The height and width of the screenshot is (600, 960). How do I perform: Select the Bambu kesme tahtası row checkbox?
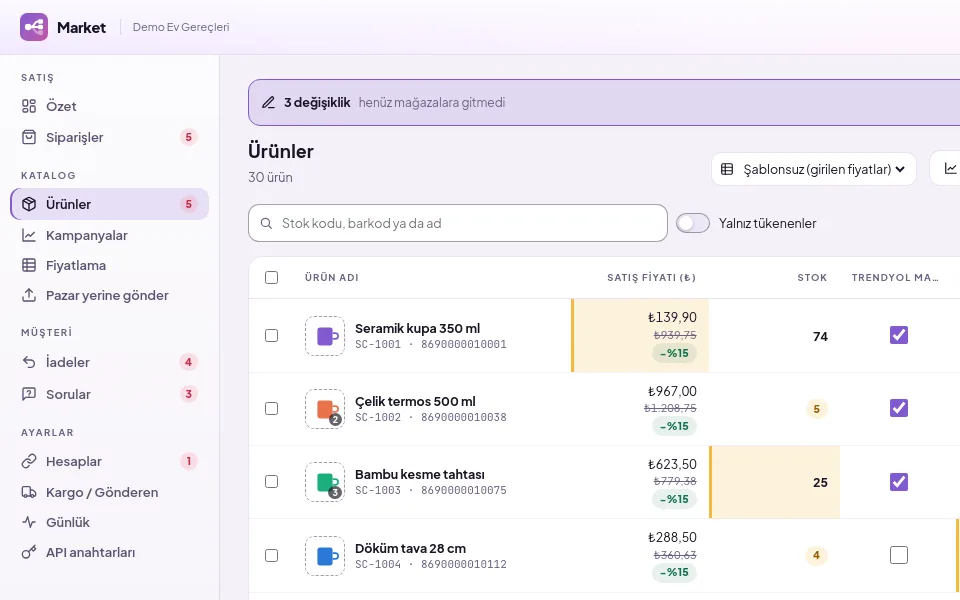tap(271, 482)
